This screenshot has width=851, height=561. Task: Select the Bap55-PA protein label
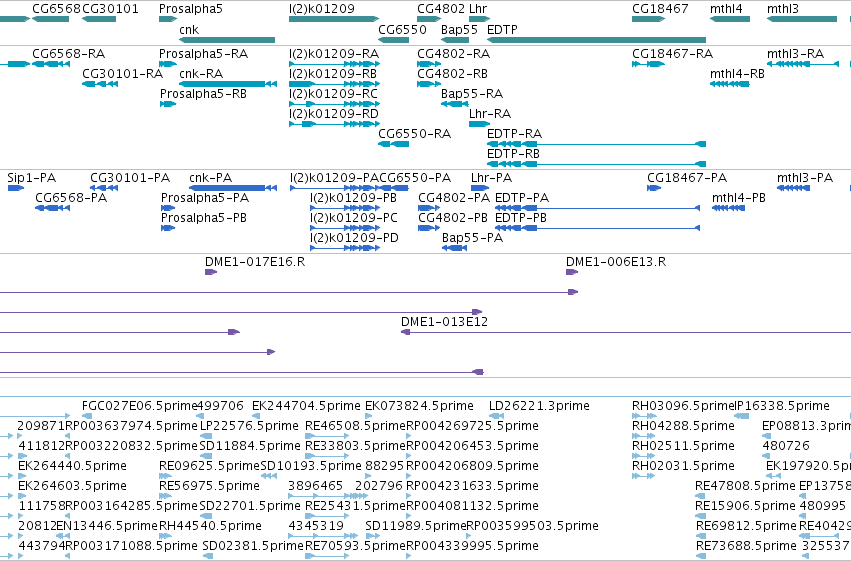click(x=473, y=238)
